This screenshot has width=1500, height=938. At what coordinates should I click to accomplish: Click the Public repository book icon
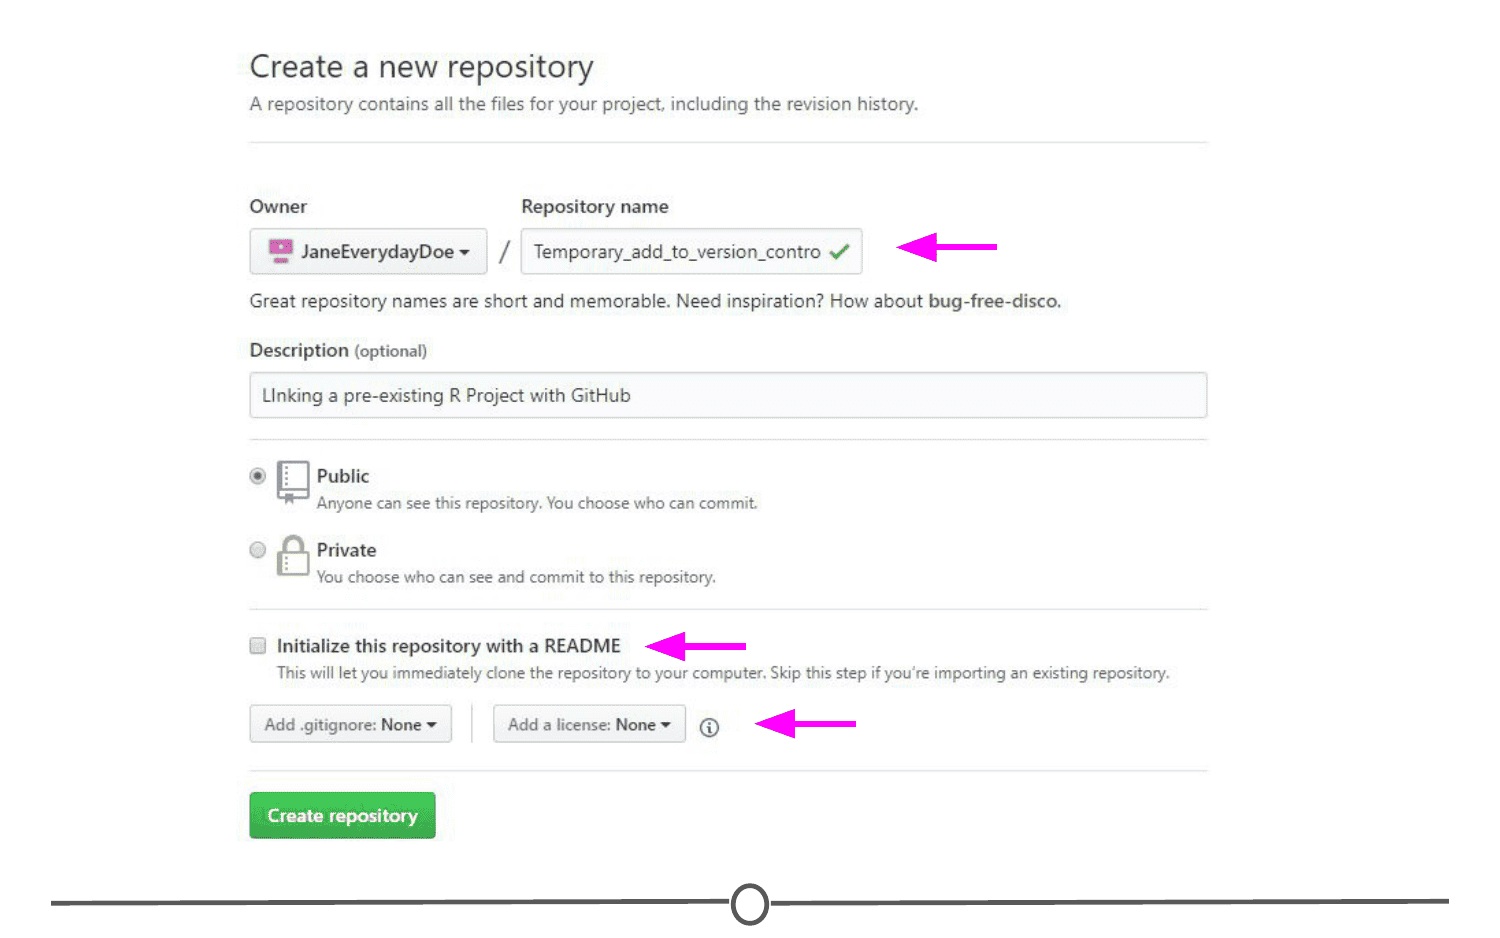(292, 481)
